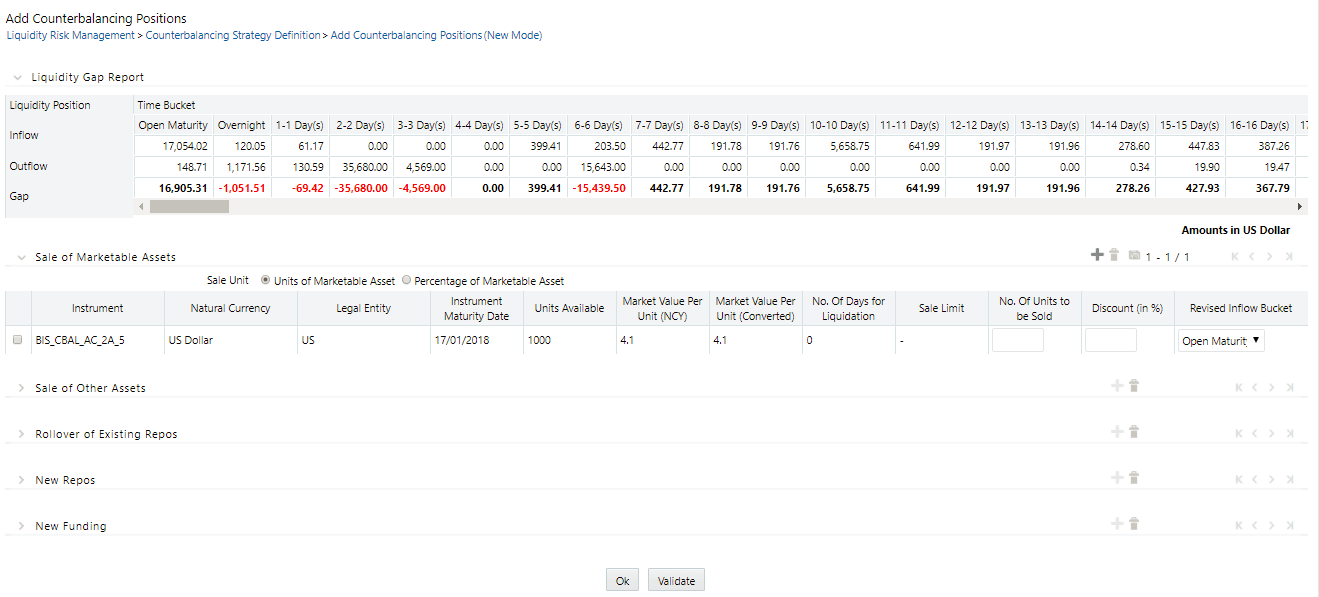Go to first page of Sale of Marketable Assets
Screen dimensions: 1319x597
coord(1237,257)
